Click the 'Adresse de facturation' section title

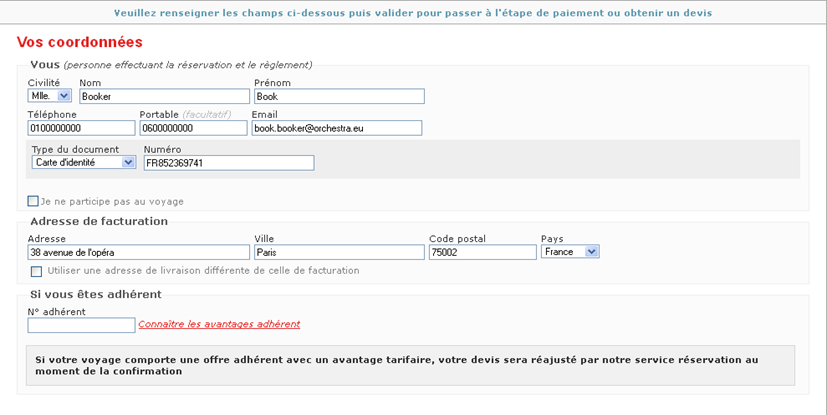[x=99, y=221]
